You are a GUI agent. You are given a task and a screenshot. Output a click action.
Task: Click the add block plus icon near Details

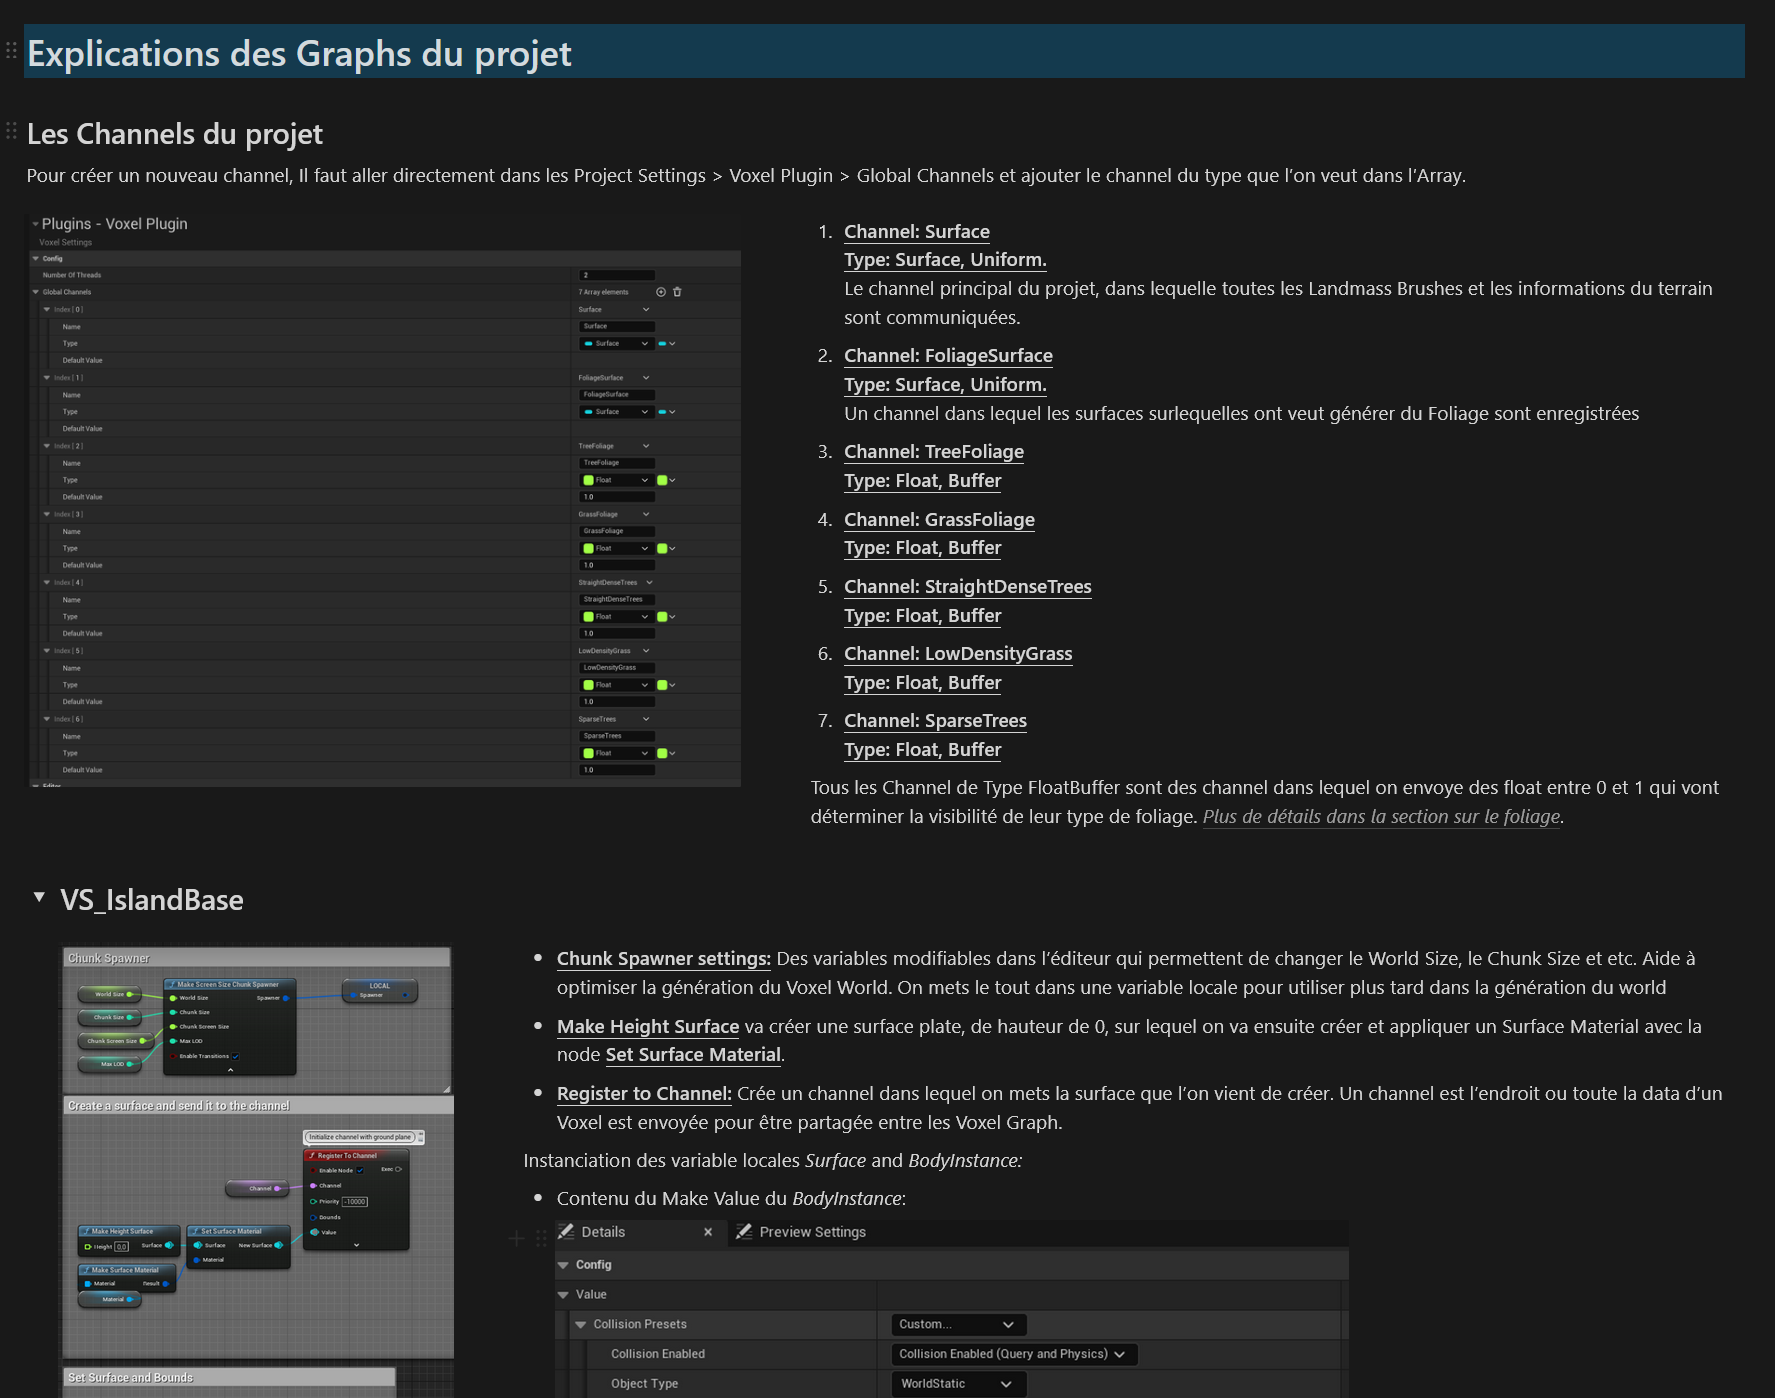point(516,1239)
